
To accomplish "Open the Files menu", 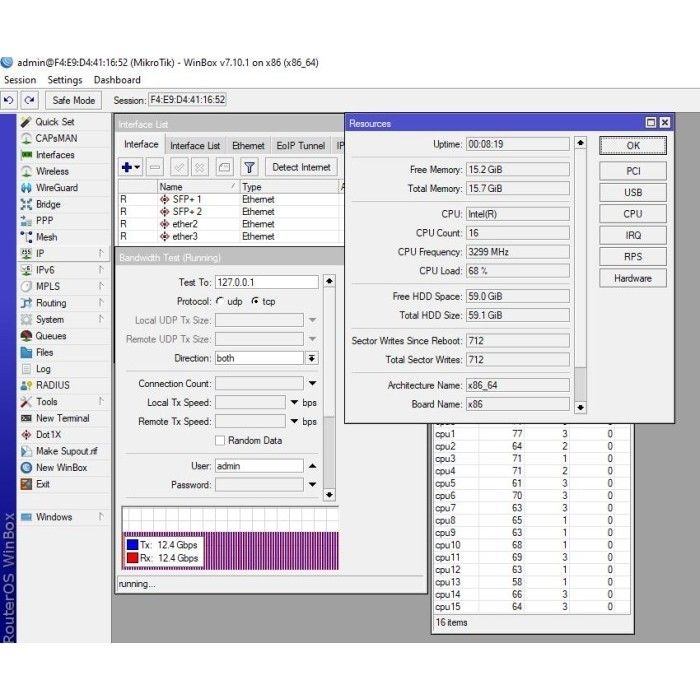I will click(44, 352).
